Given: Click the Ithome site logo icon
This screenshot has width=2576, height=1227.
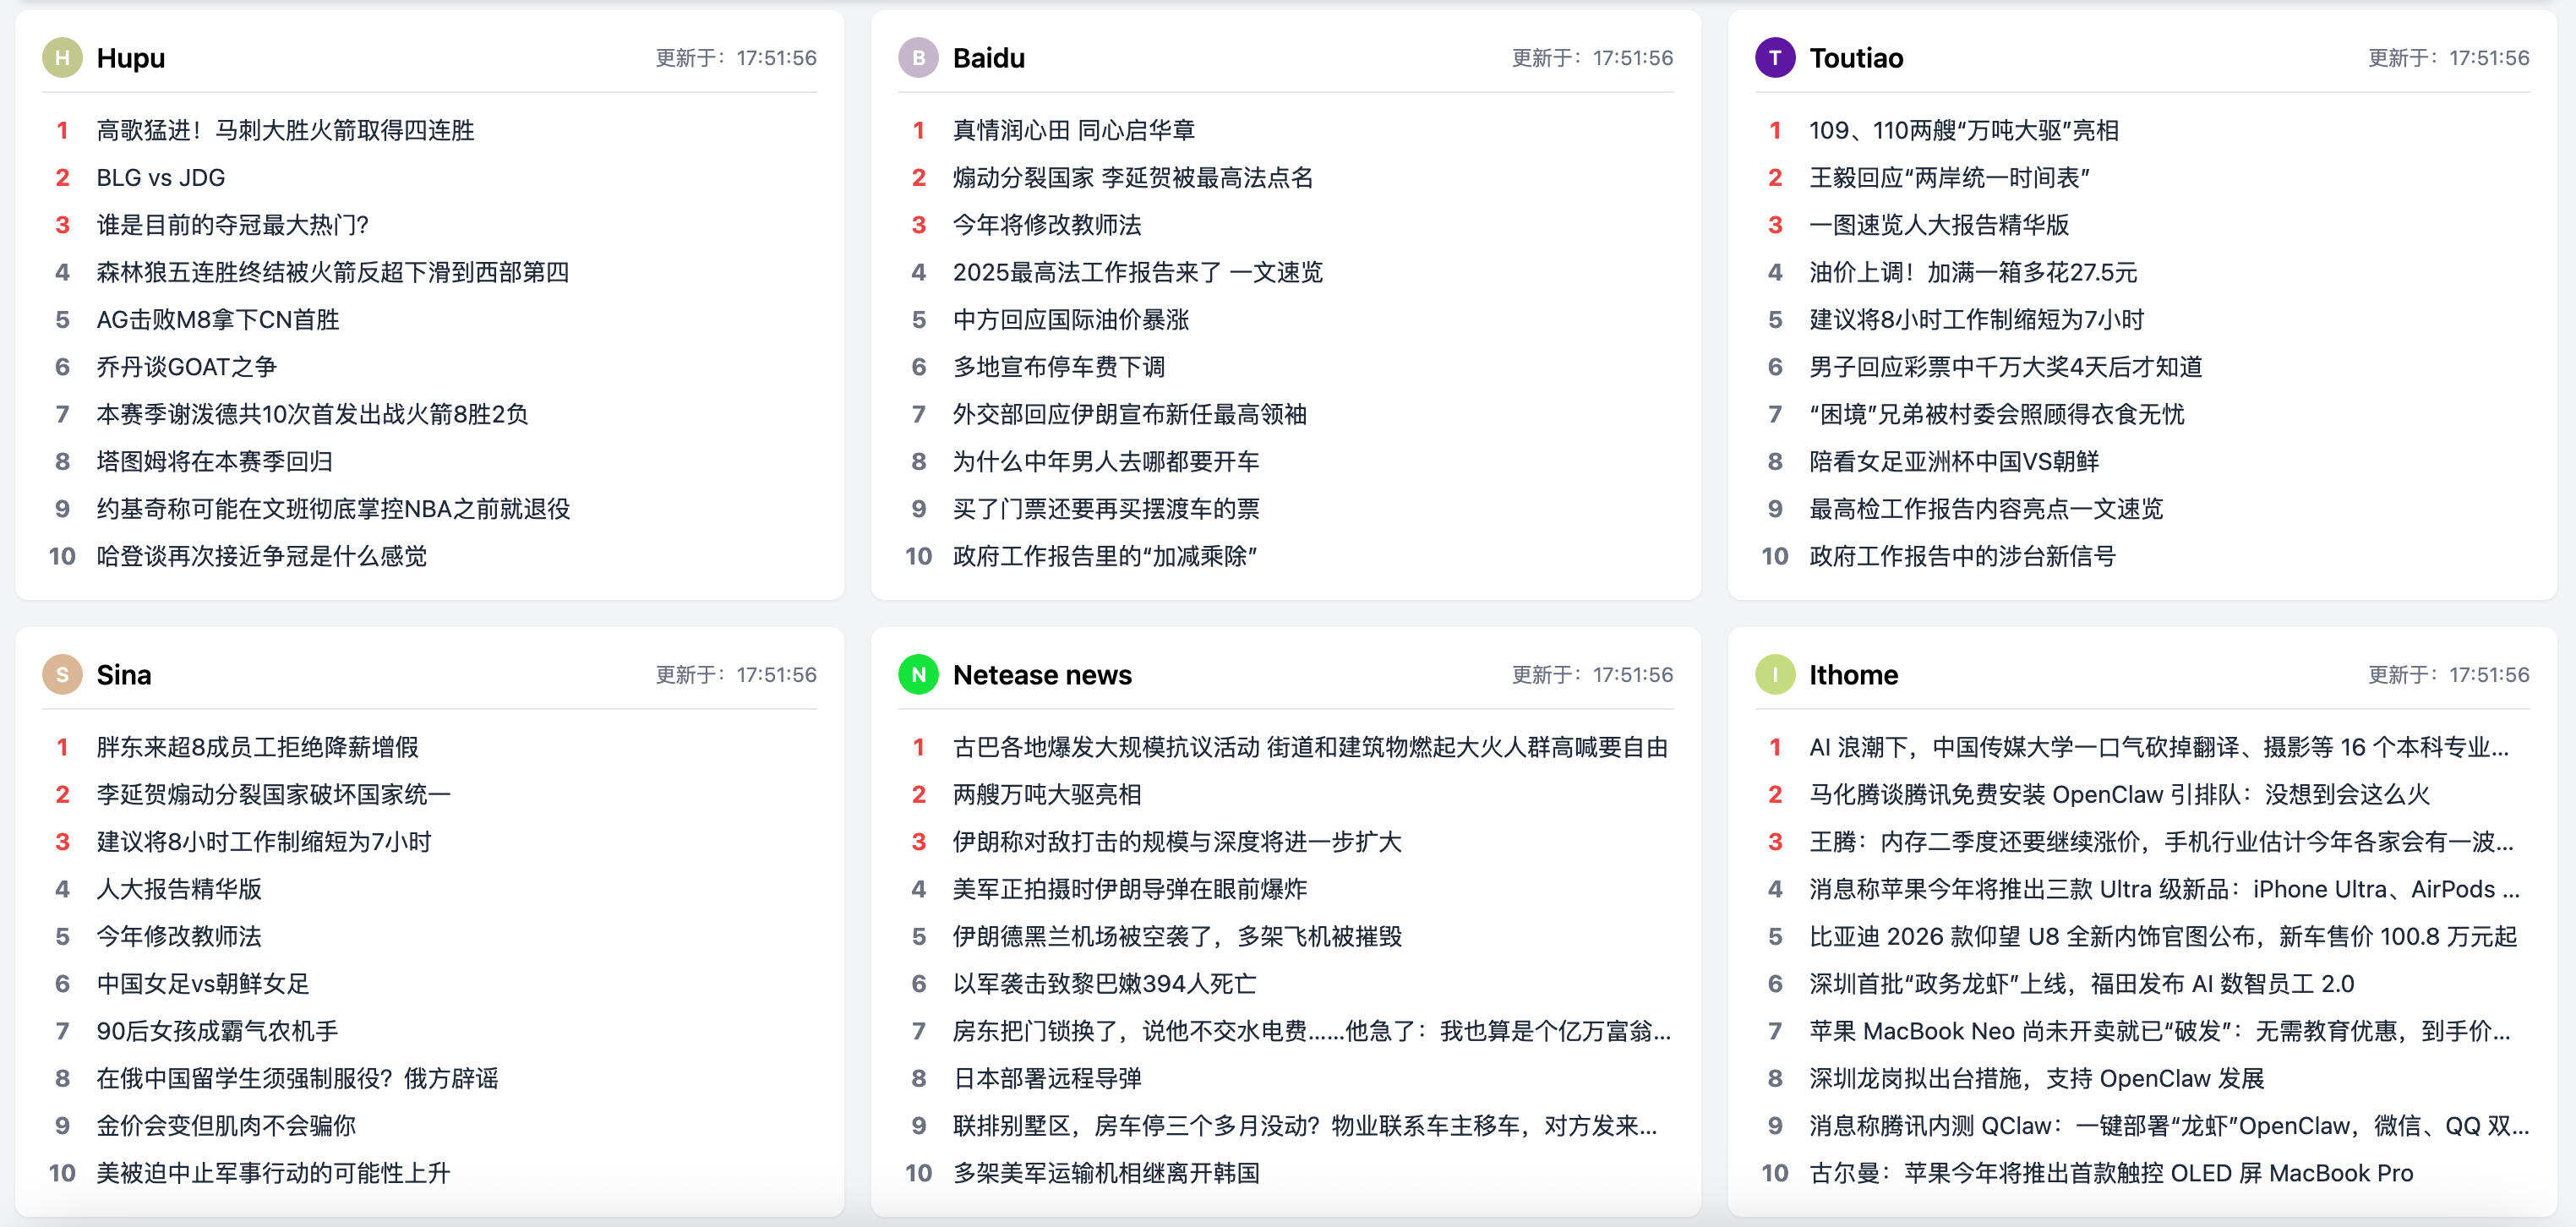Looking at the screenshot, I should (x=1776, y=674).
